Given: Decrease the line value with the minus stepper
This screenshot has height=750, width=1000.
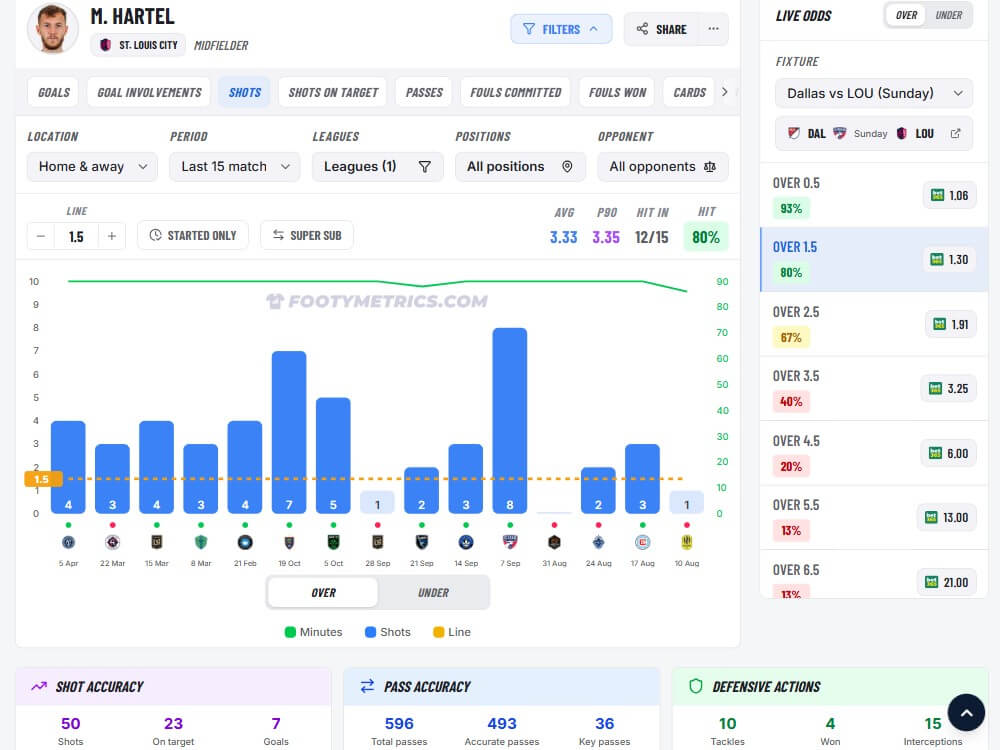Looking at the screenshot, I should [40, 236].
